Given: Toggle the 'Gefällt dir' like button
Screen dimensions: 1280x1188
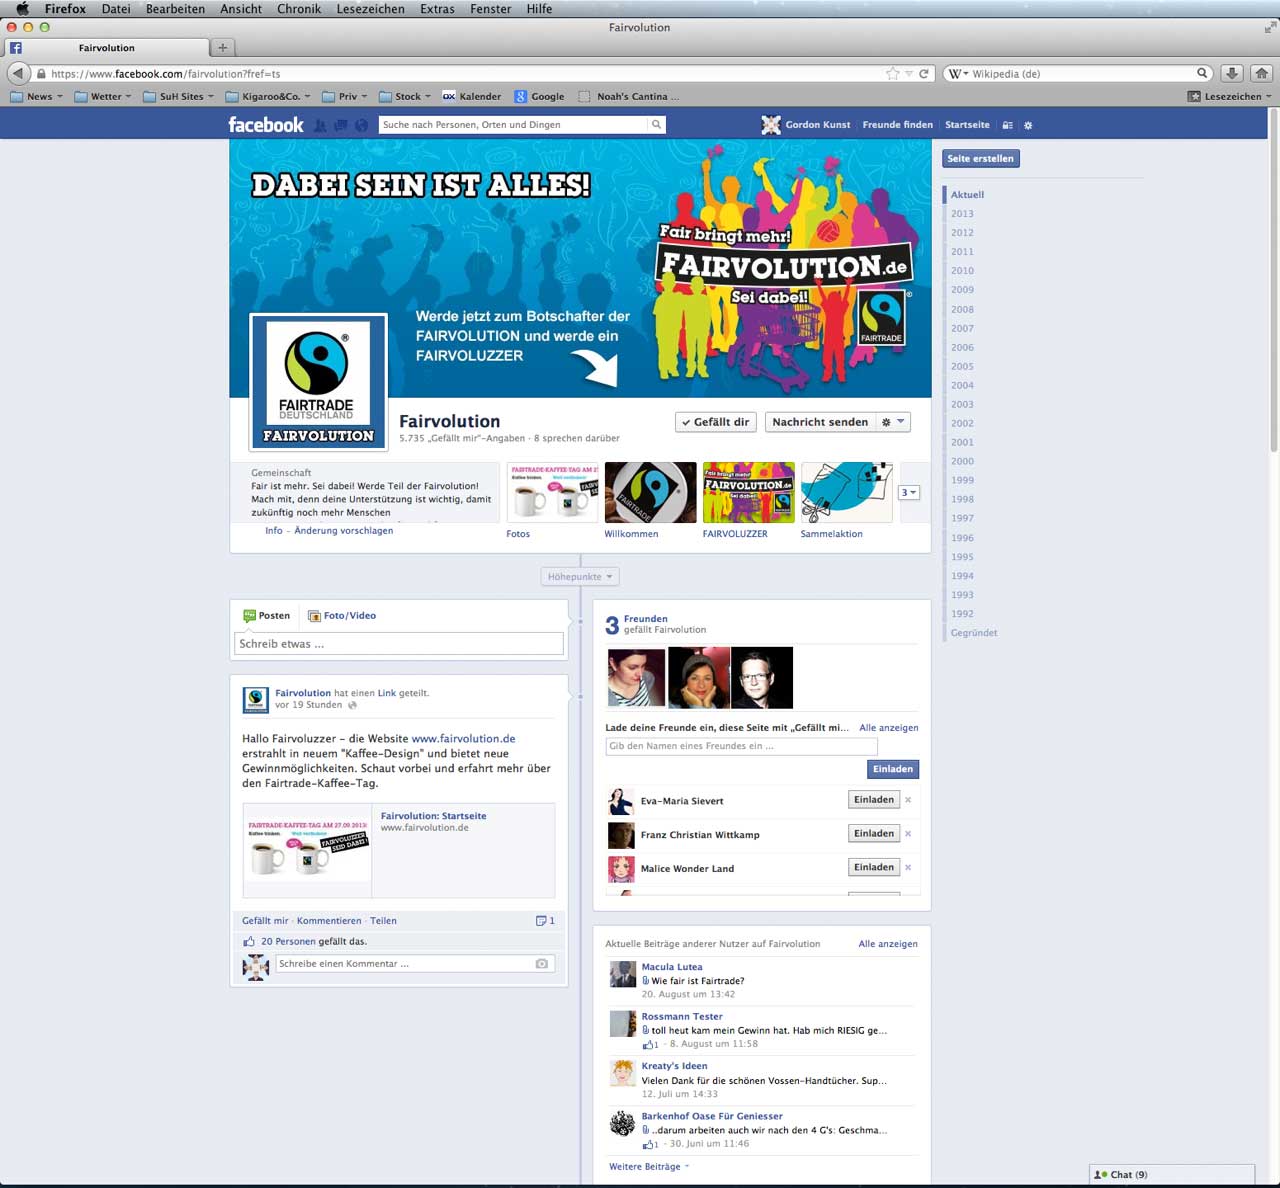Looking at the screenshot, I should [715, 422].
